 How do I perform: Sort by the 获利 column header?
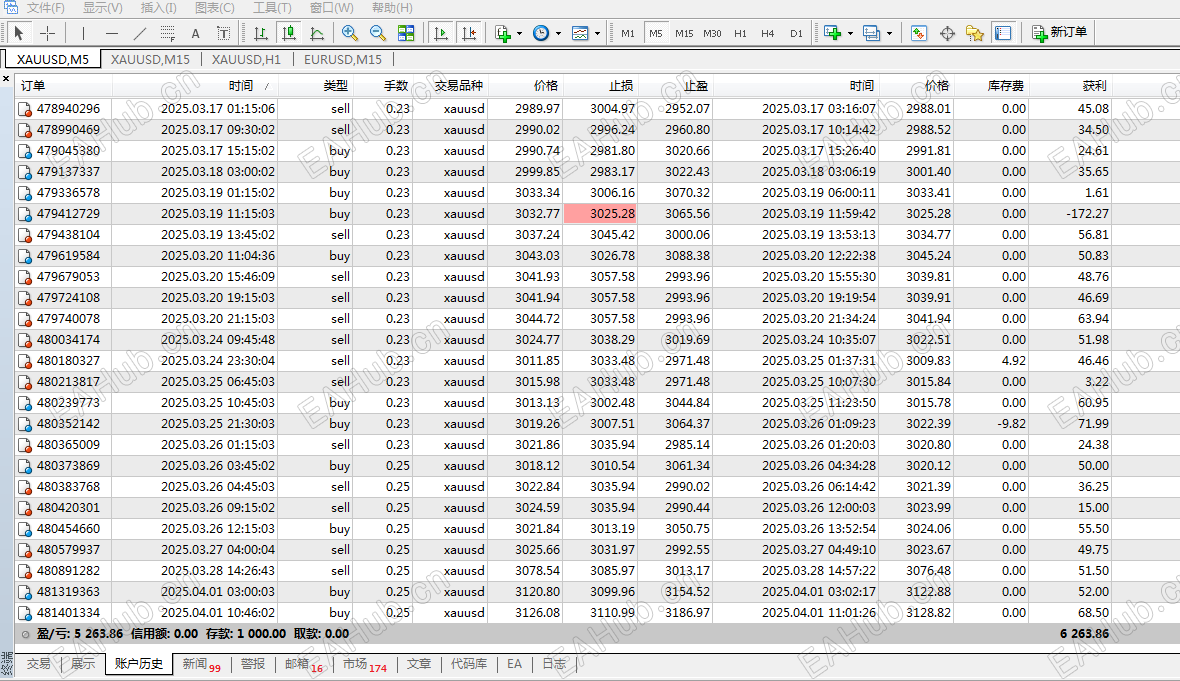1070,86
